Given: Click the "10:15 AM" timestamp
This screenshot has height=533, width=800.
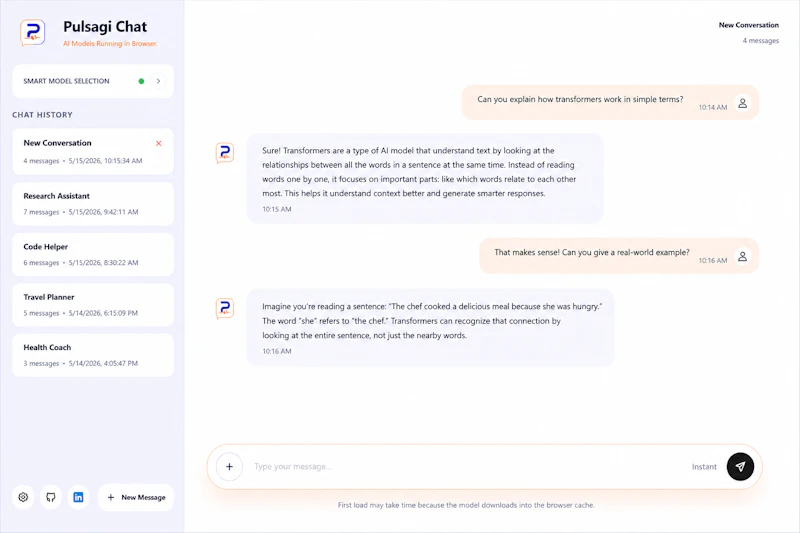Looking at the screenshot, I should 277,209.
